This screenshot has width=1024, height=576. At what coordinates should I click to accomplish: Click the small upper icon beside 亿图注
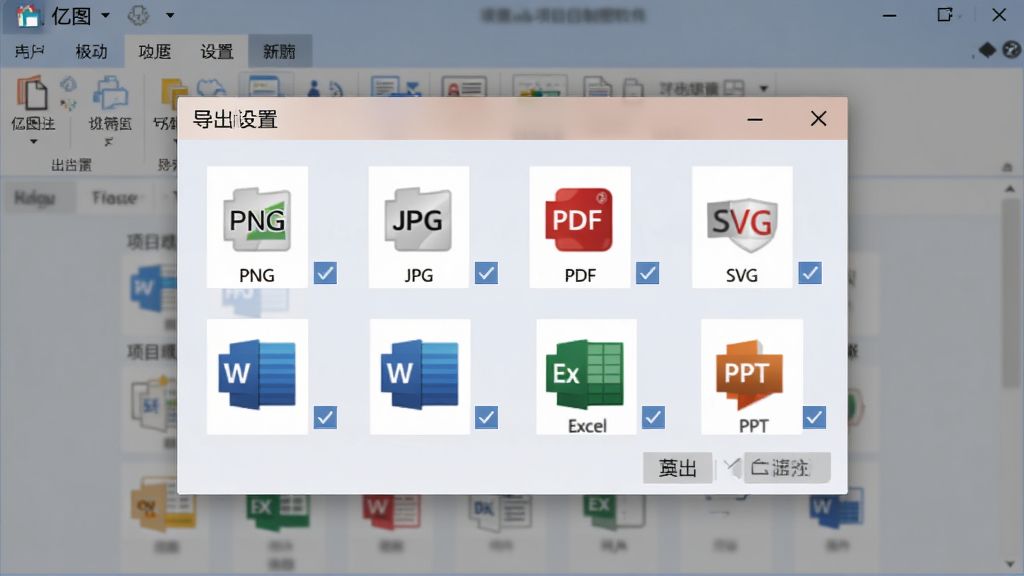69,84
